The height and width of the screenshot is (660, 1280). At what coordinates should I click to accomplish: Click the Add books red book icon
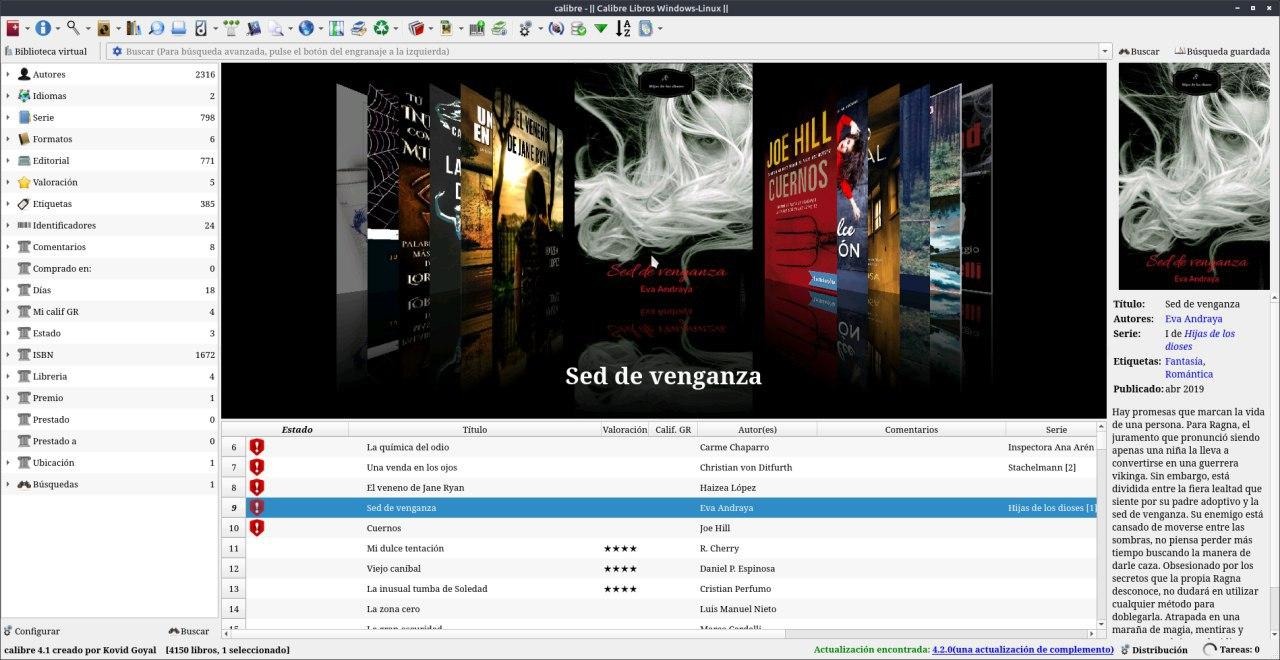point(13,29)
